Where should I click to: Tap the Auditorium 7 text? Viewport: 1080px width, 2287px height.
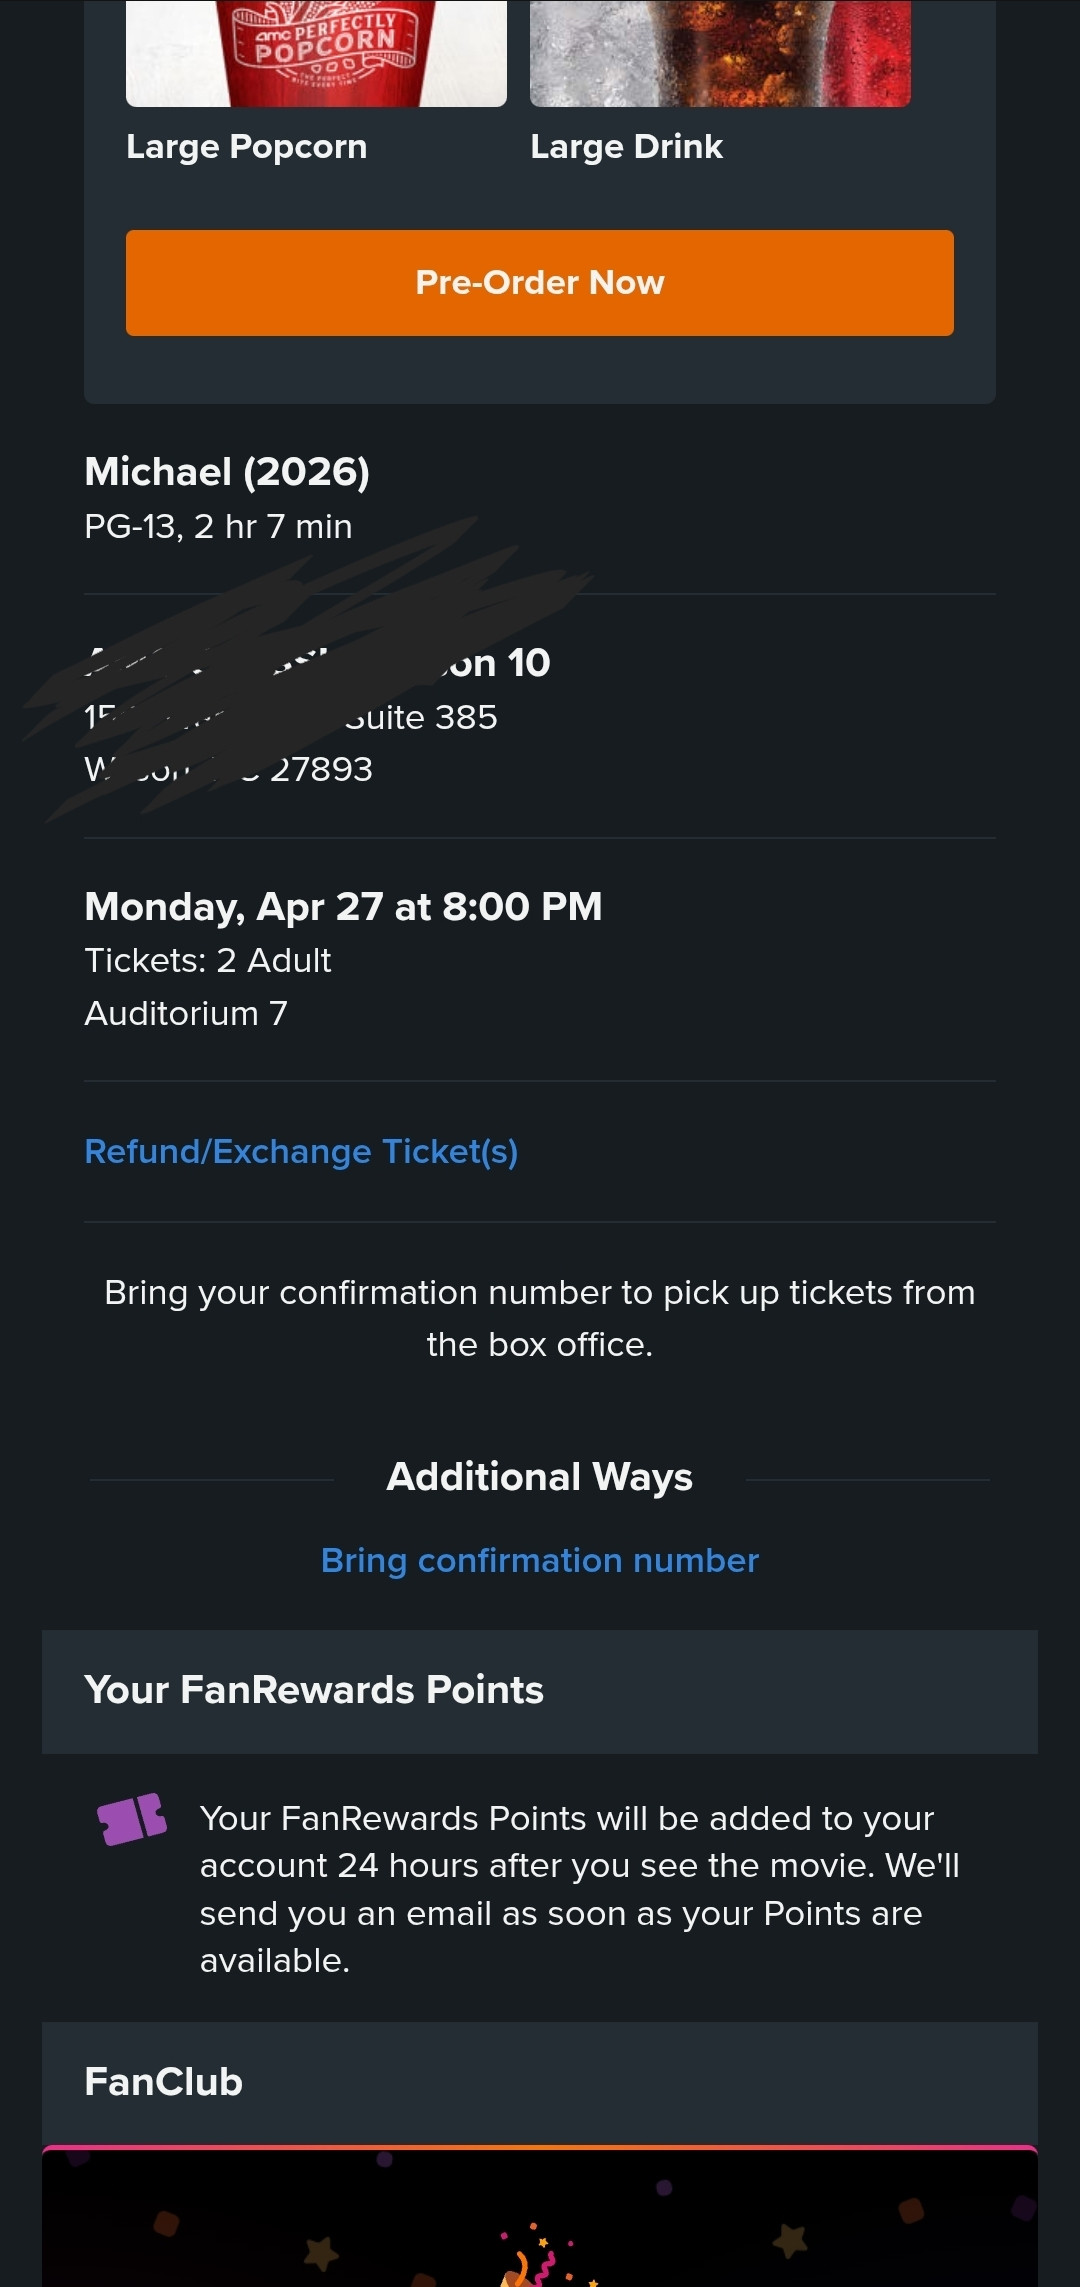pyautogui.click(x=186, y=1013)
